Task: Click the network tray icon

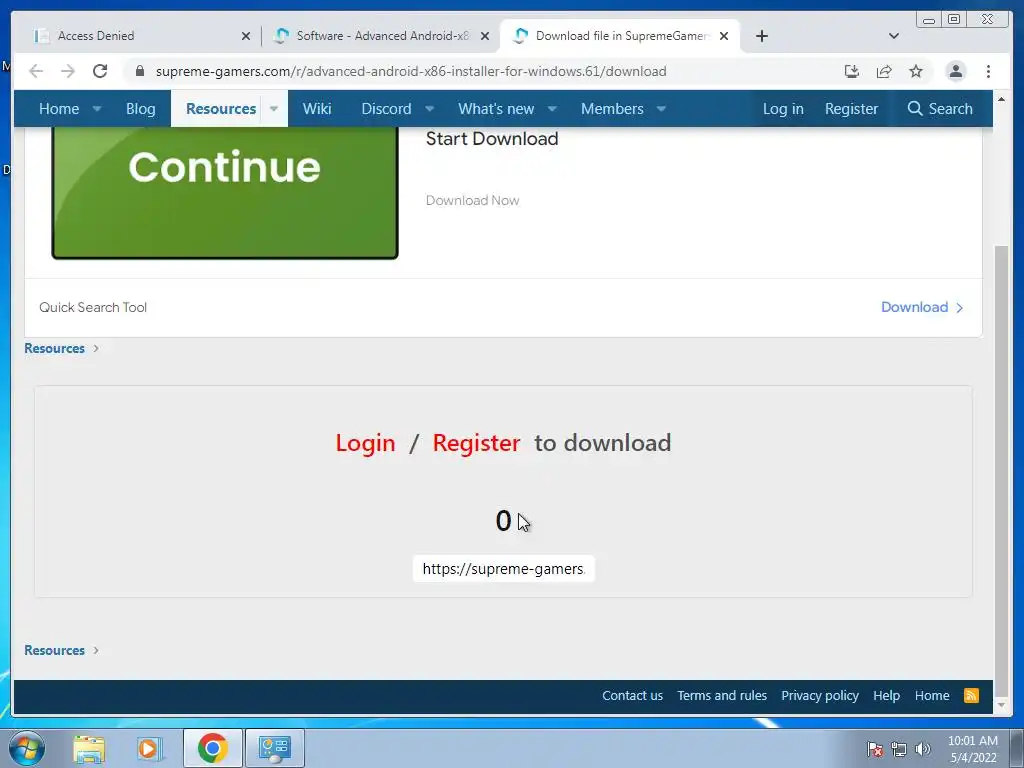Action: (899, 749)
